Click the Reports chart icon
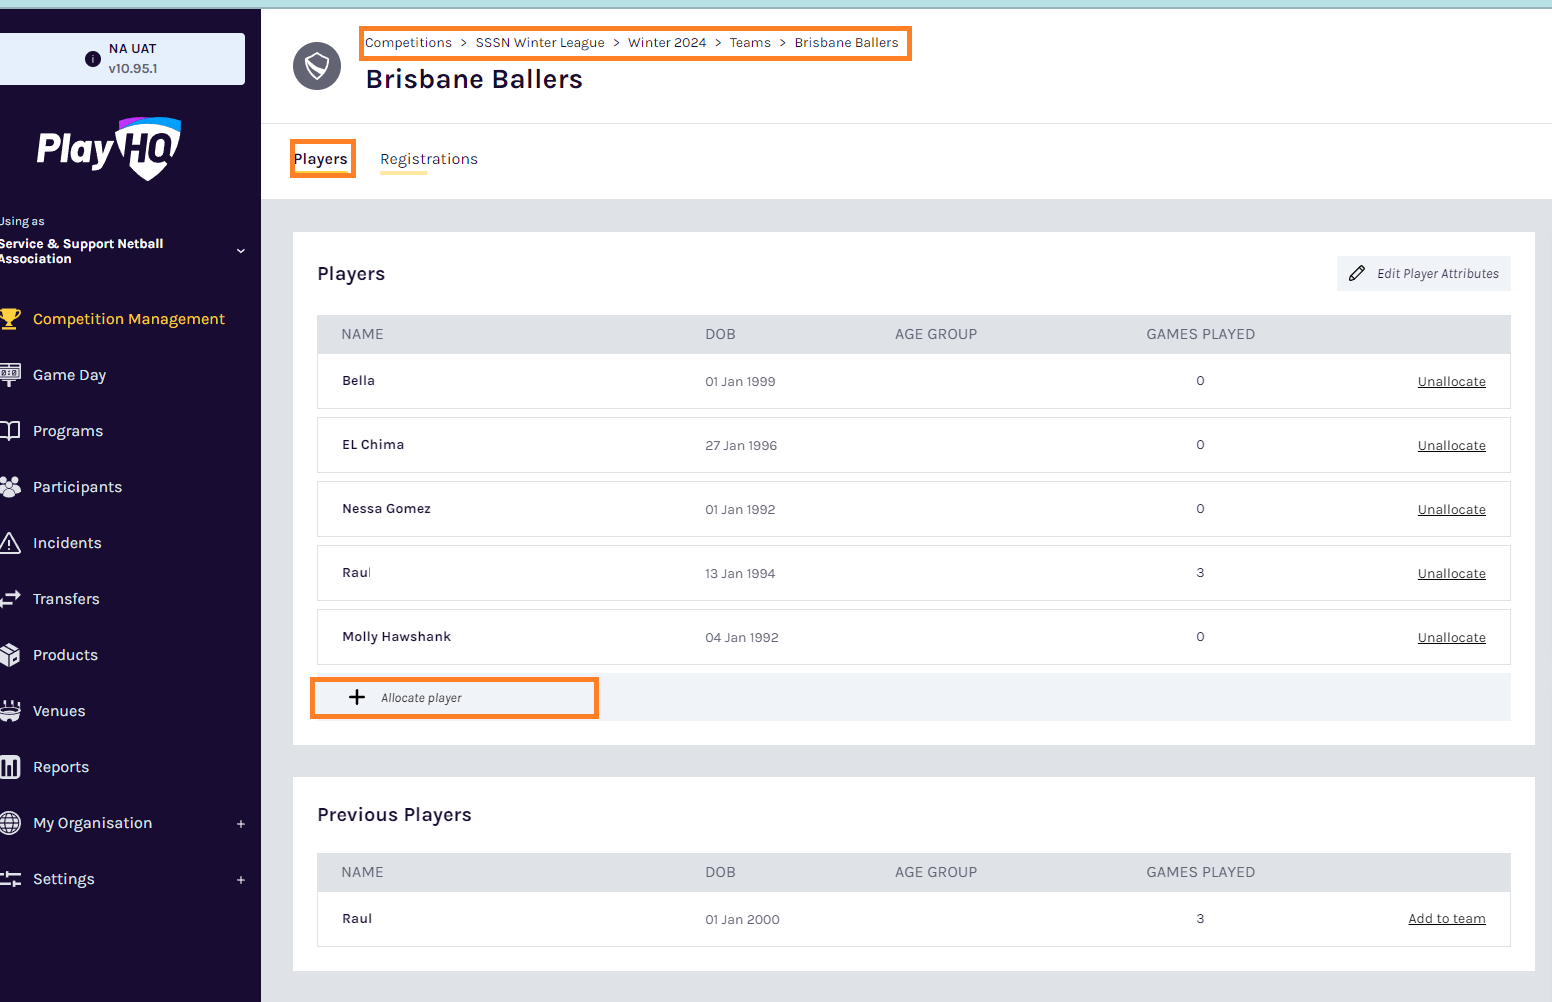Viewport: 1552px width, 1002px height. [10, 766]
